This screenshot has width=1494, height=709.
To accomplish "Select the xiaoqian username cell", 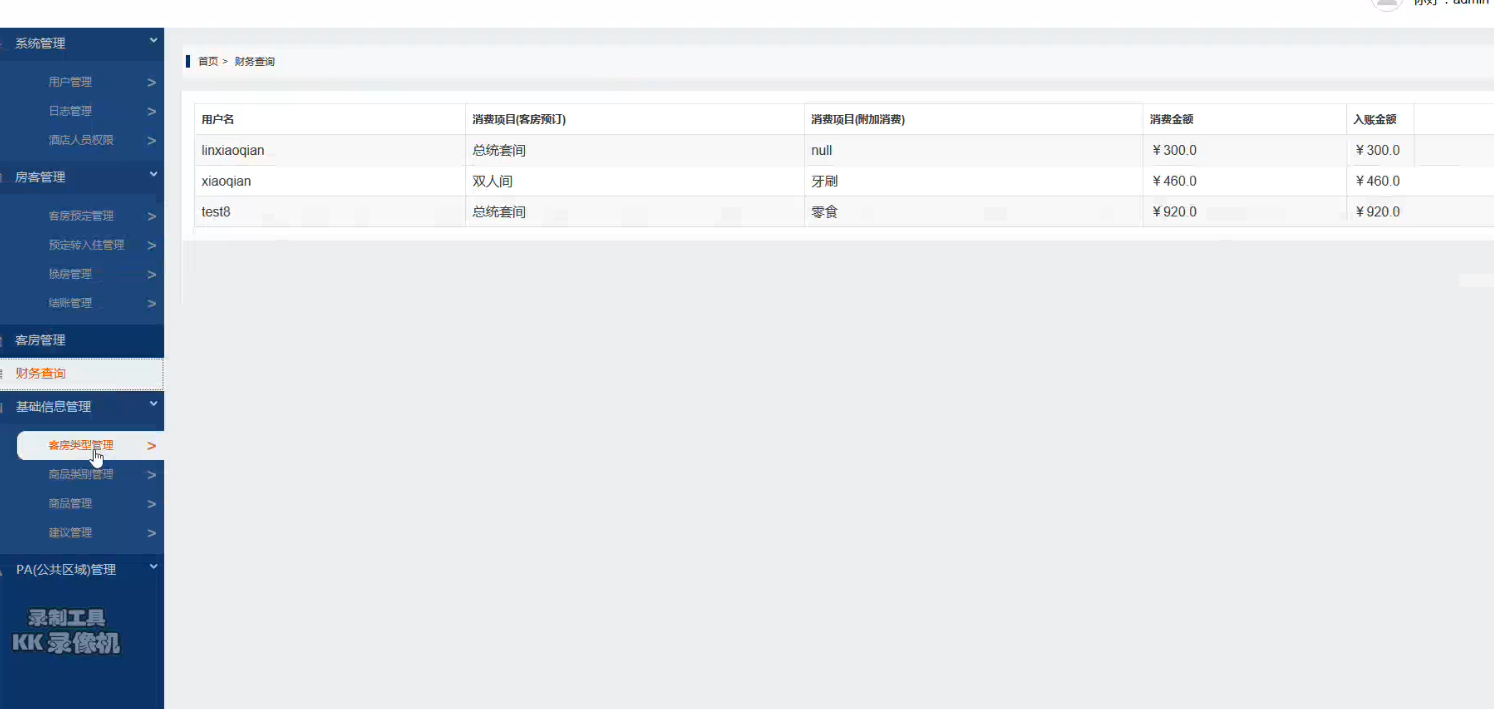I will pos(226,182).
